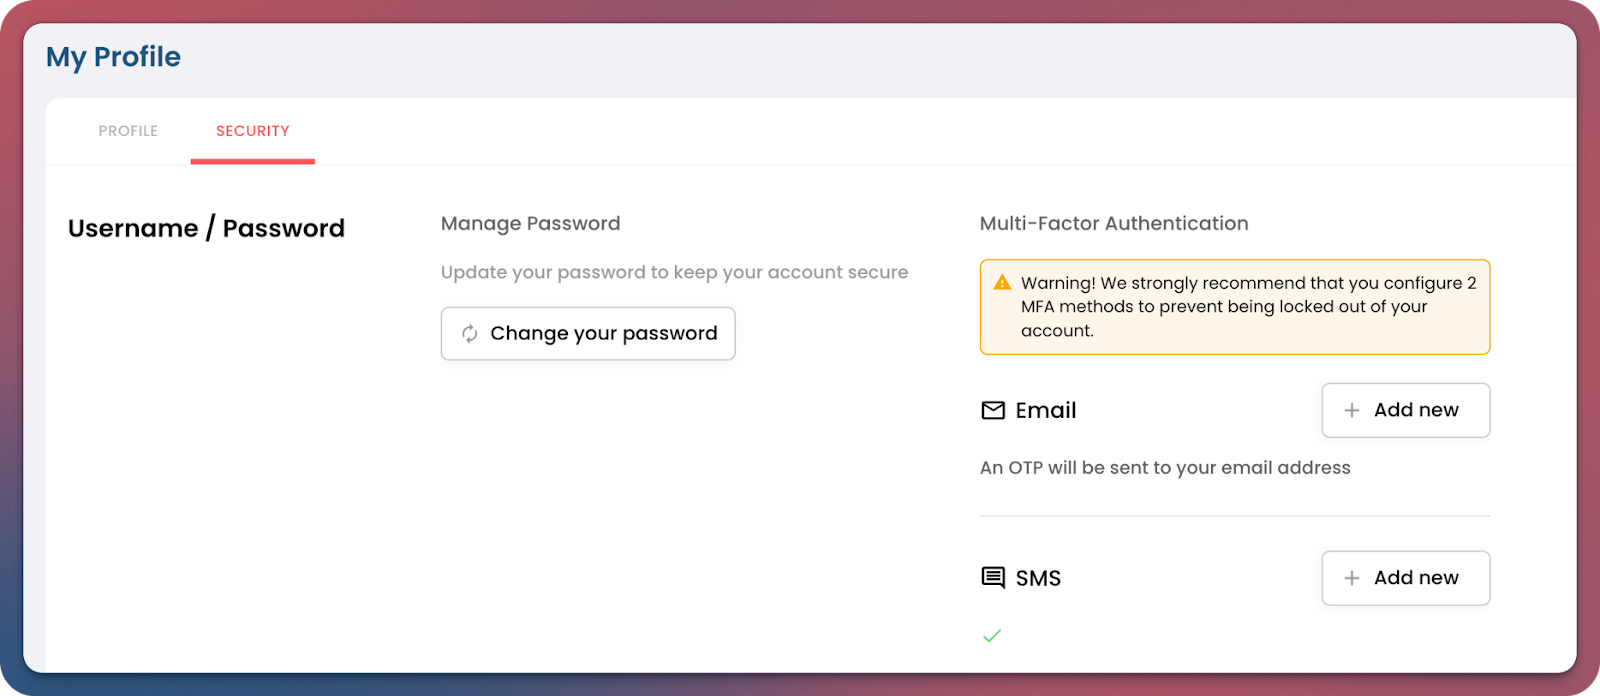
Task: Add a new SMS MFA method
Action: click(1405, 578)
